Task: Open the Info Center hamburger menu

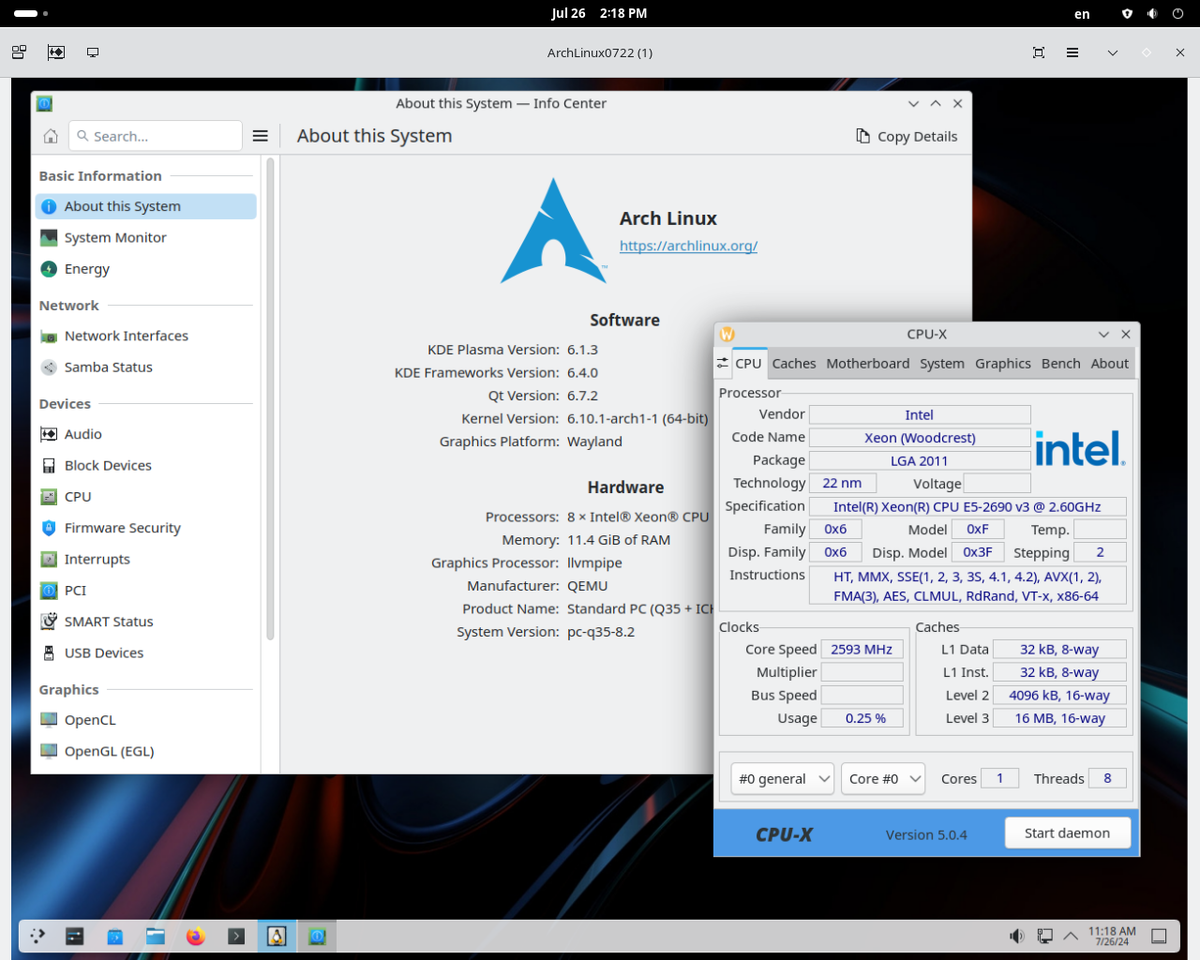Action: [x=260, y=135]
